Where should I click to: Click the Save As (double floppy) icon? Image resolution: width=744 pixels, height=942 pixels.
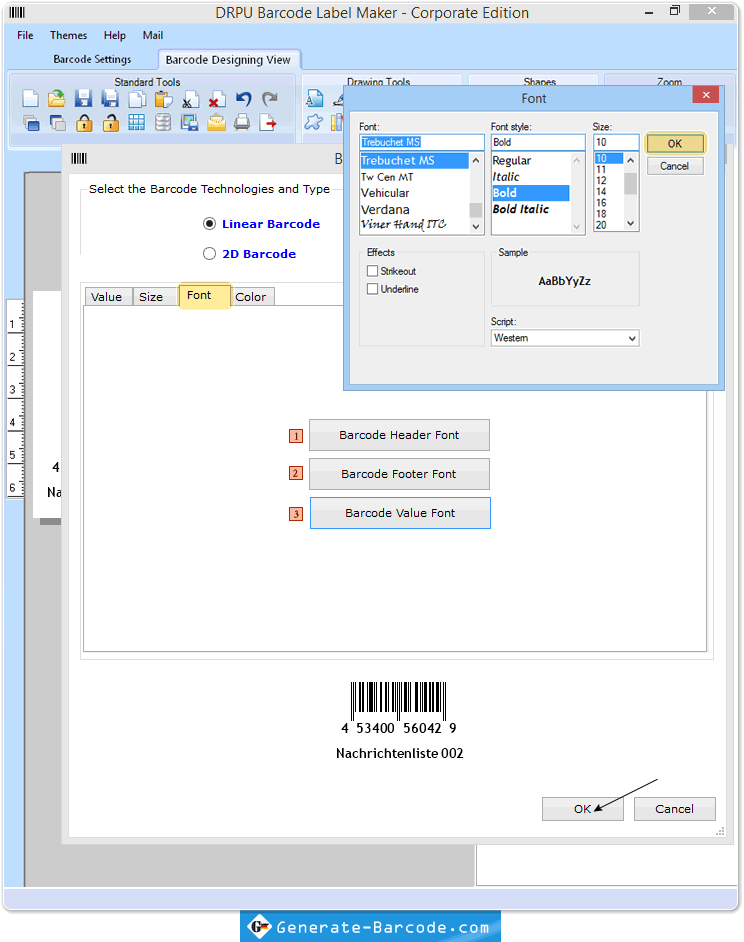pos(109,99)
